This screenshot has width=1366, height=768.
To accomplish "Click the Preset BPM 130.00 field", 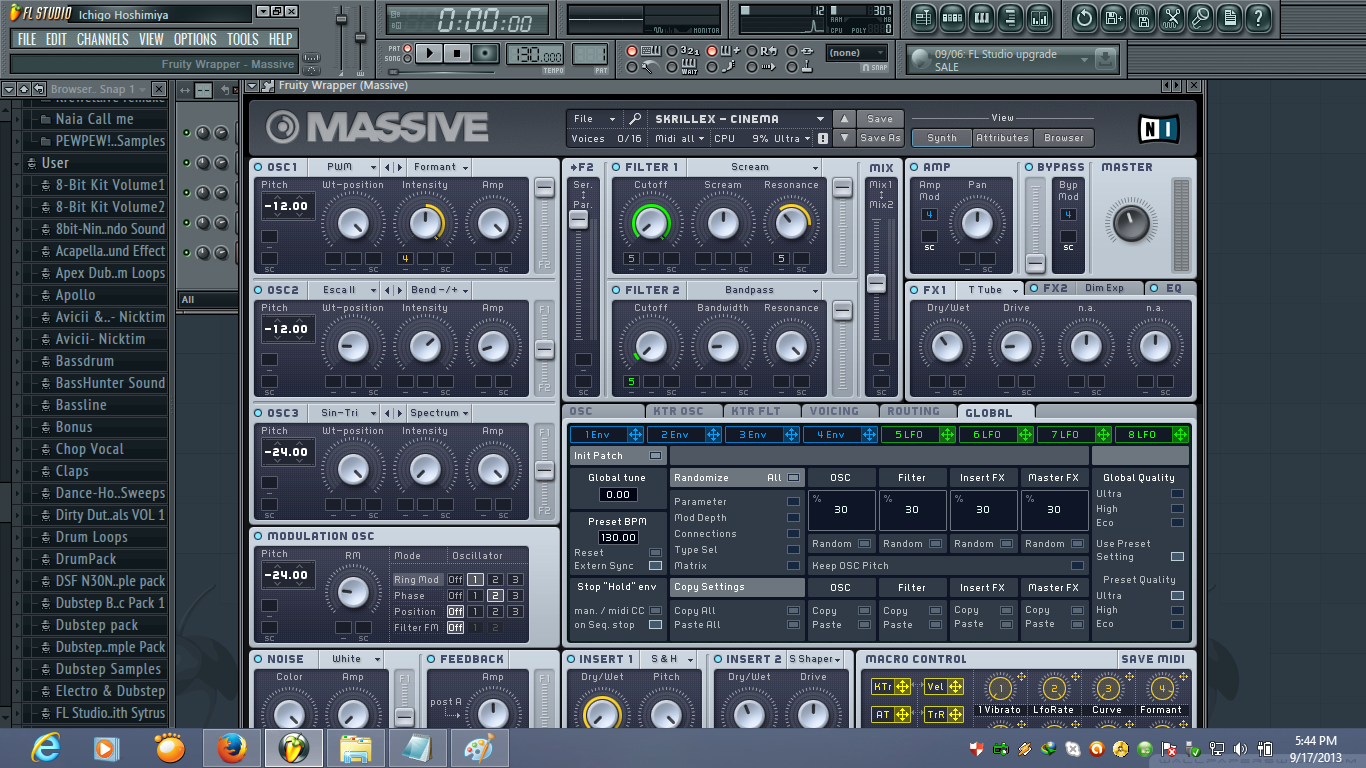I will (618, 538).
